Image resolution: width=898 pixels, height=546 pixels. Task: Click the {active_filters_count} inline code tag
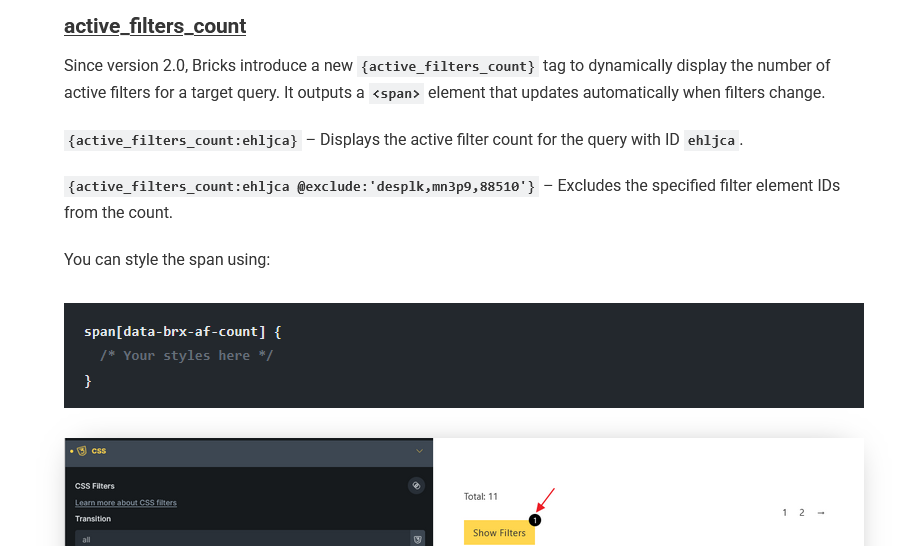click(x=448, y=67)
